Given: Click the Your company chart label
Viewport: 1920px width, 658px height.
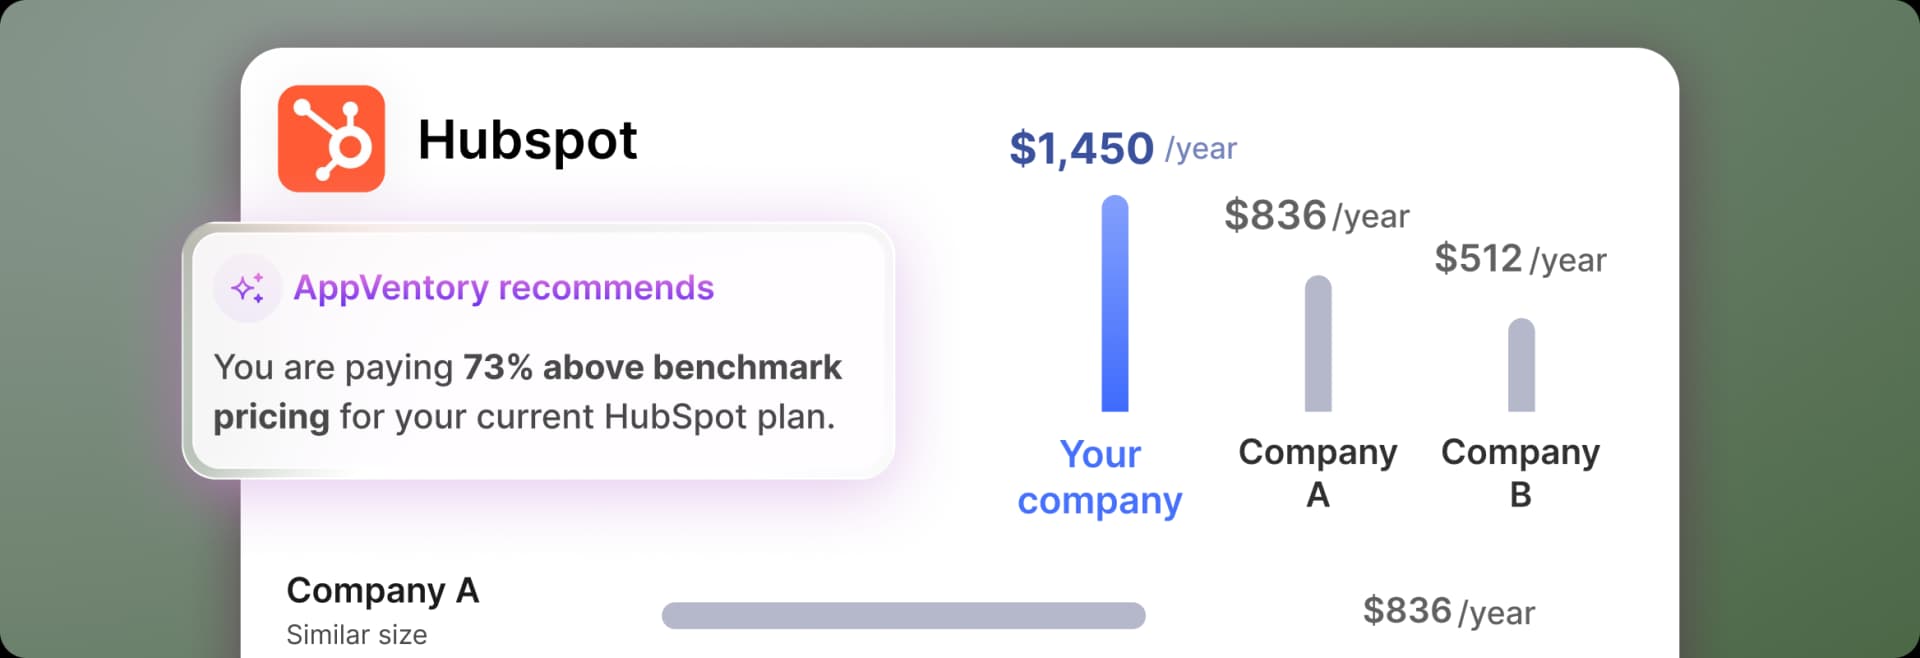Looking at the screenshot, I should coord(1100,477).
